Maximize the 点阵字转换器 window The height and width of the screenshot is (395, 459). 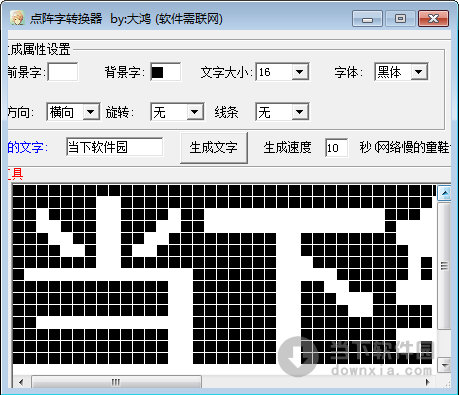coord(400,19)
